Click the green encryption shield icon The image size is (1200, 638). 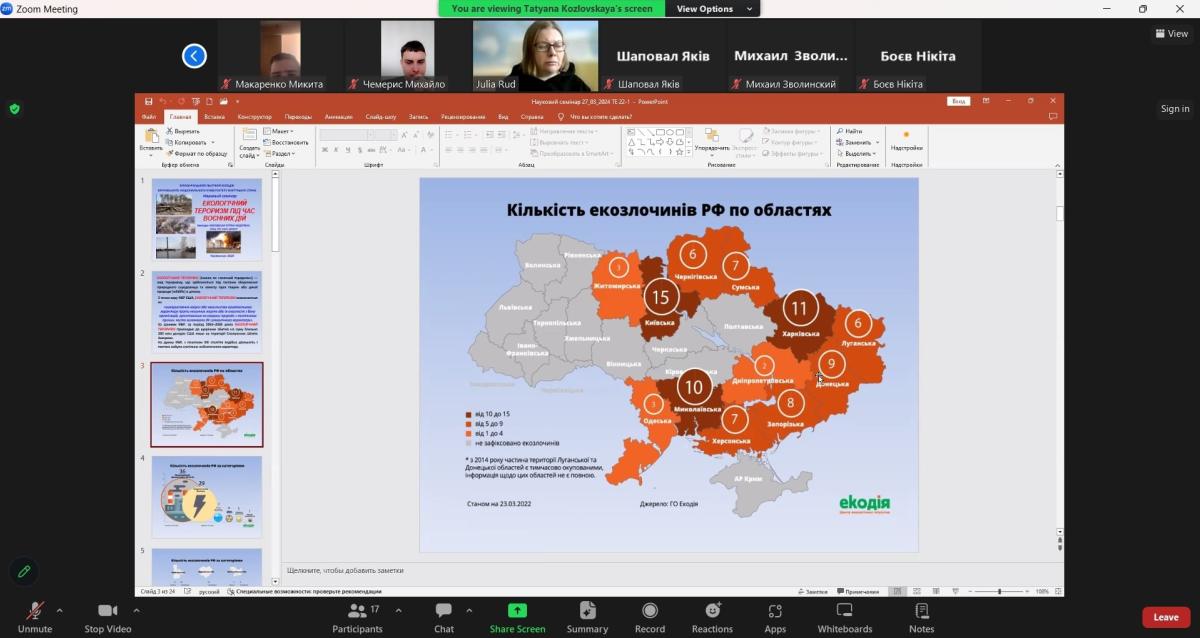[x=14, y=109]
